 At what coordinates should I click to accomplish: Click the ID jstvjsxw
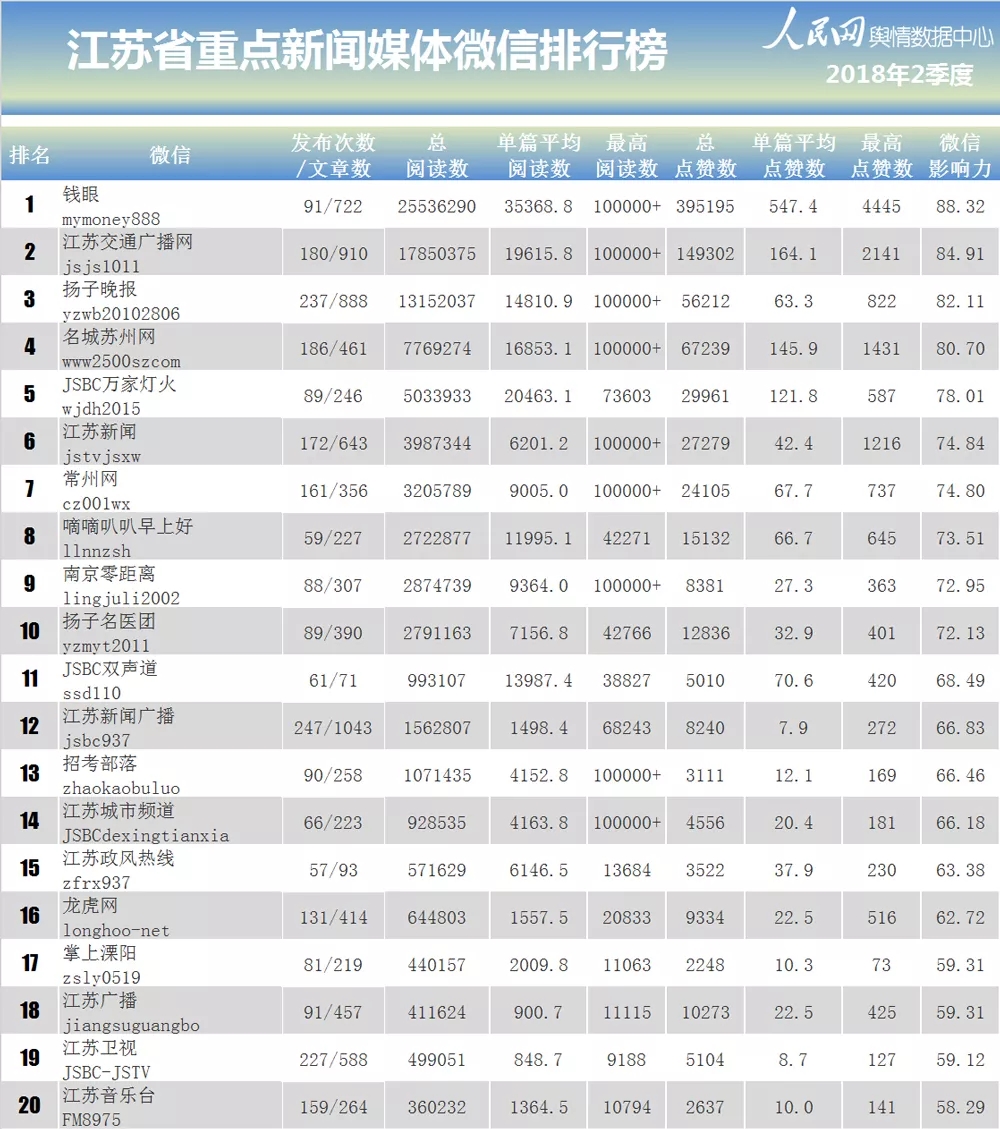(101, 456)
